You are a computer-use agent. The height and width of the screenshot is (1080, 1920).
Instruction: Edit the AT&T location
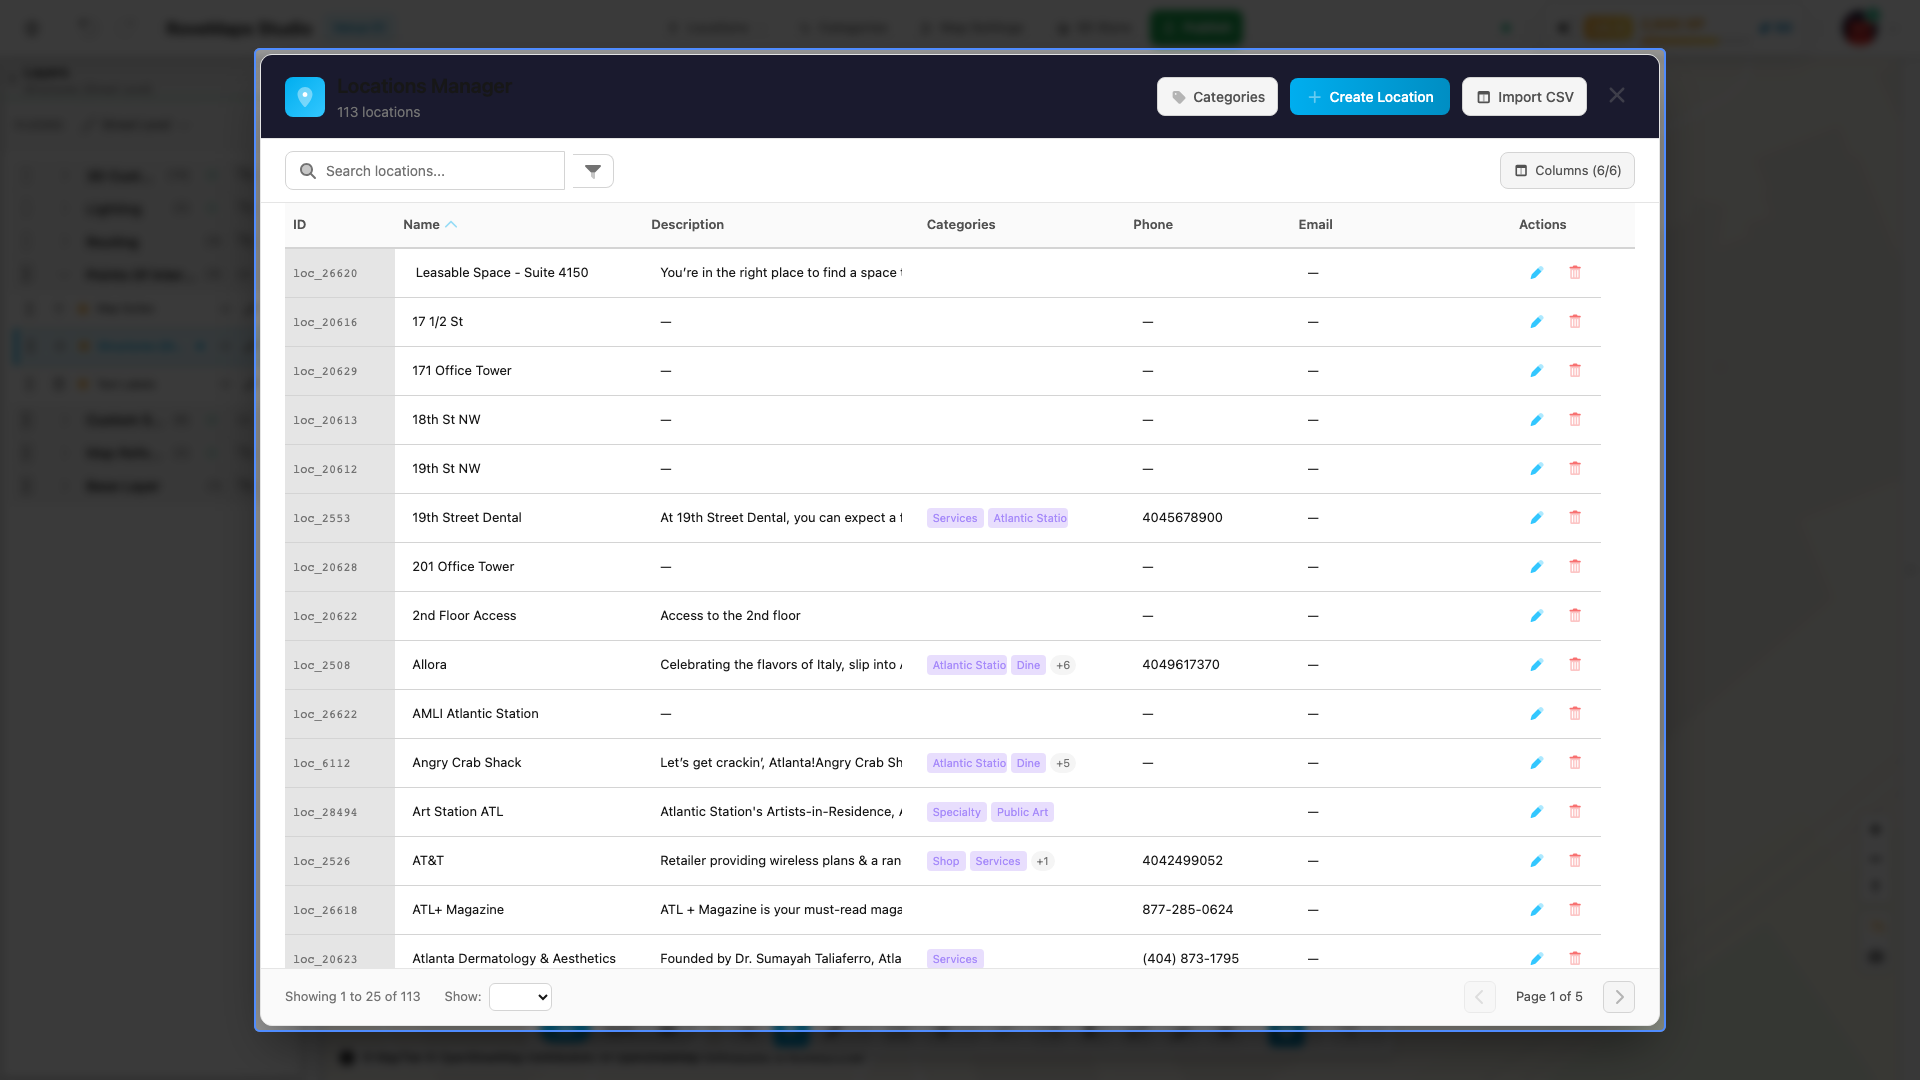point(1536,861)
